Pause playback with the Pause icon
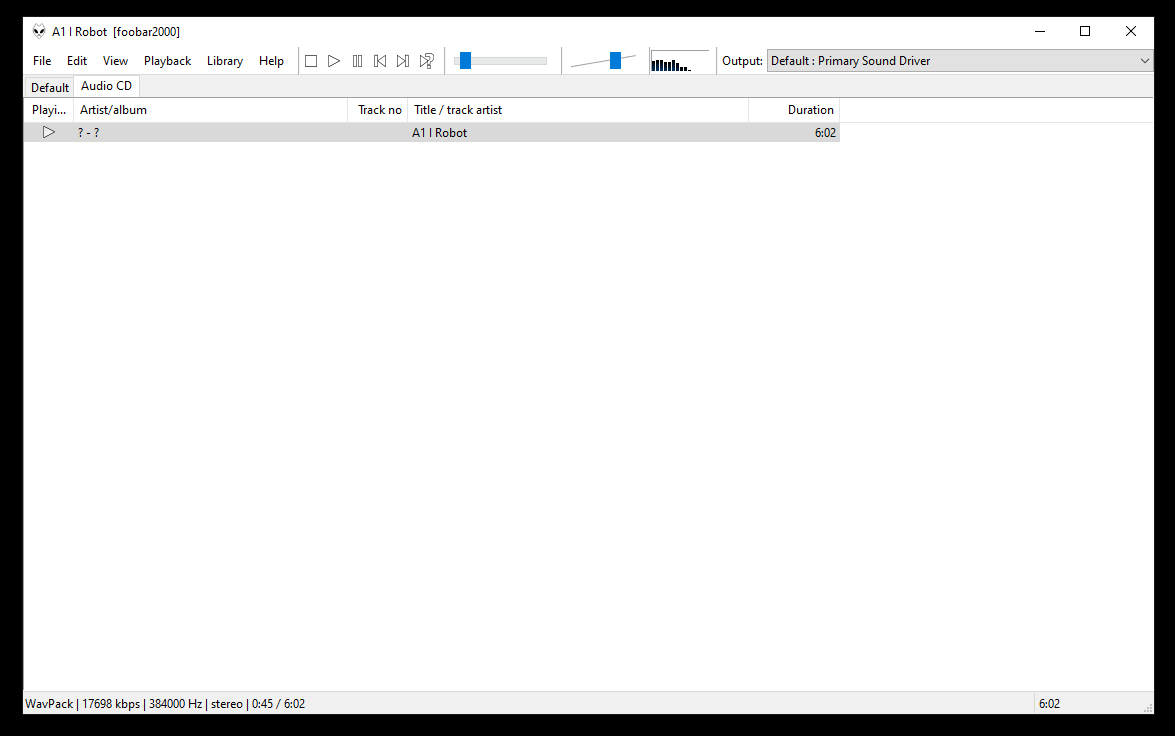Viewport: 1175px width, 736px height. click(357, 61)
